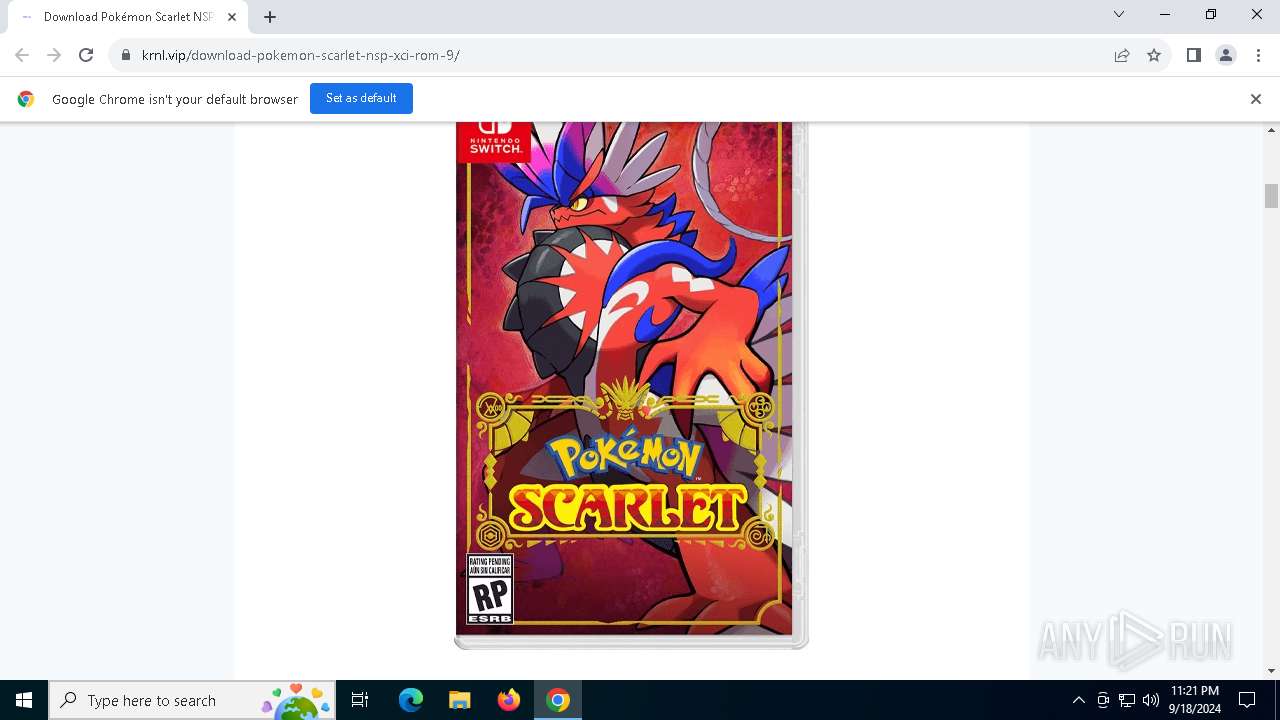View site information via the lock icon
Screen dimensions: 1280x720
126,55
